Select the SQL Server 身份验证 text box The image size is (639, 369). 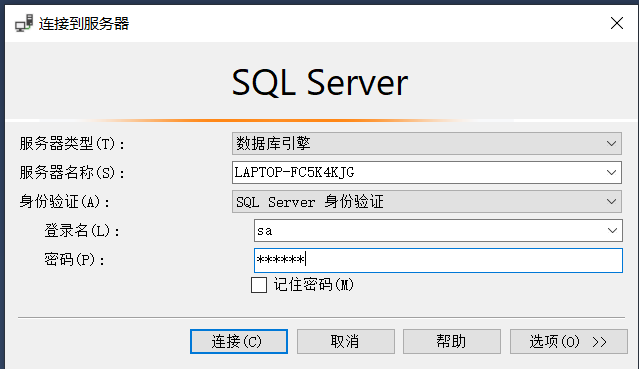pyautogui.click(x=427, y=201)
